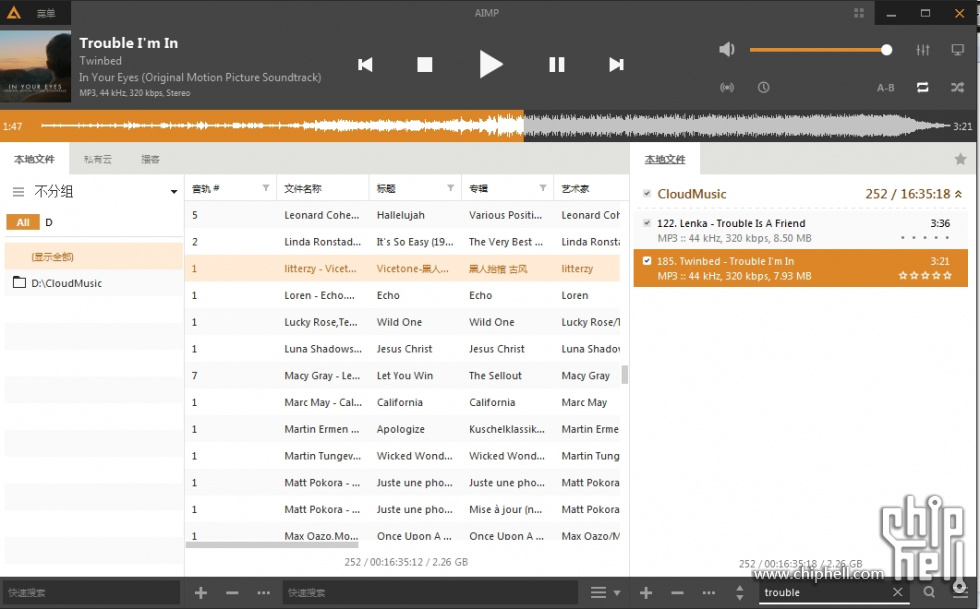Focus the left panel quick search field
The image size is (980, 609).
(91, 593)
